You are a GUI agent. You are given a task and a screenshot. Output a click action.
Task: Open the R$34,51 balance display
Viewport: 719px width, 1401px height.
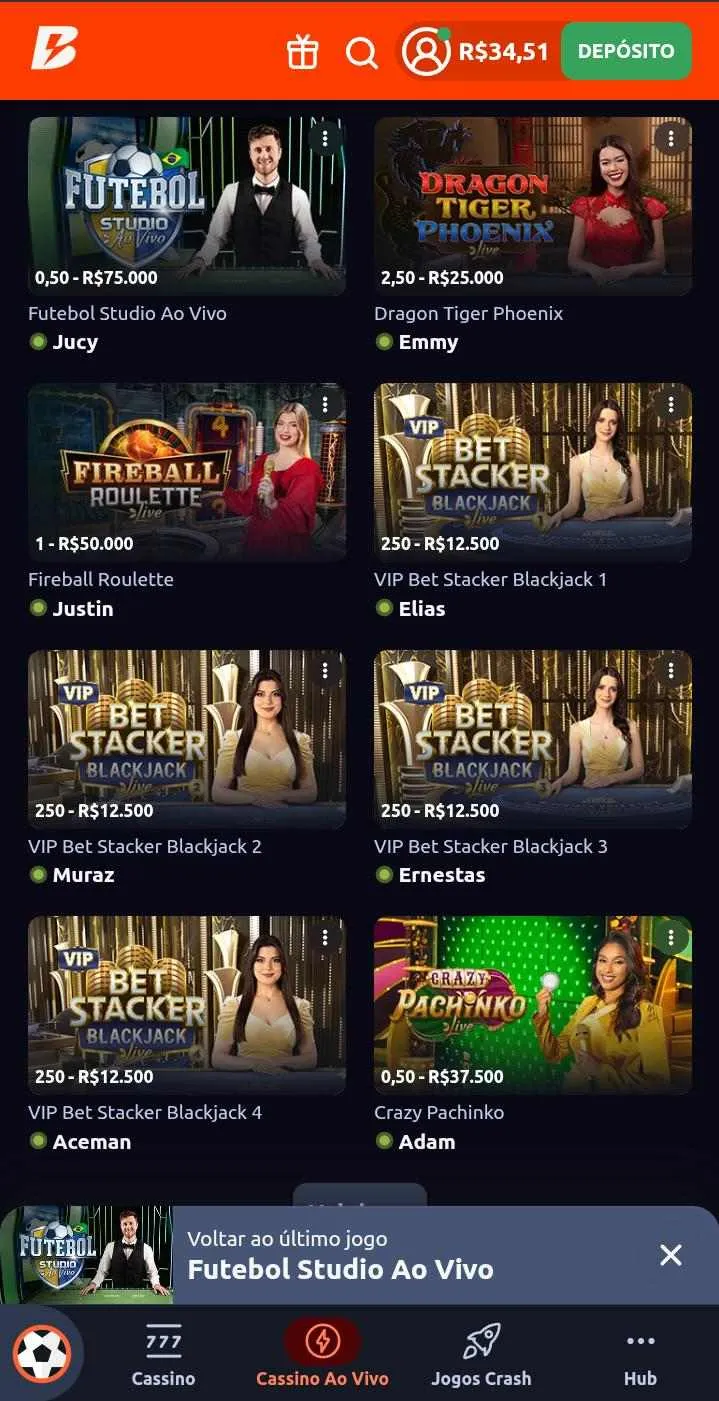coord(504,51)
